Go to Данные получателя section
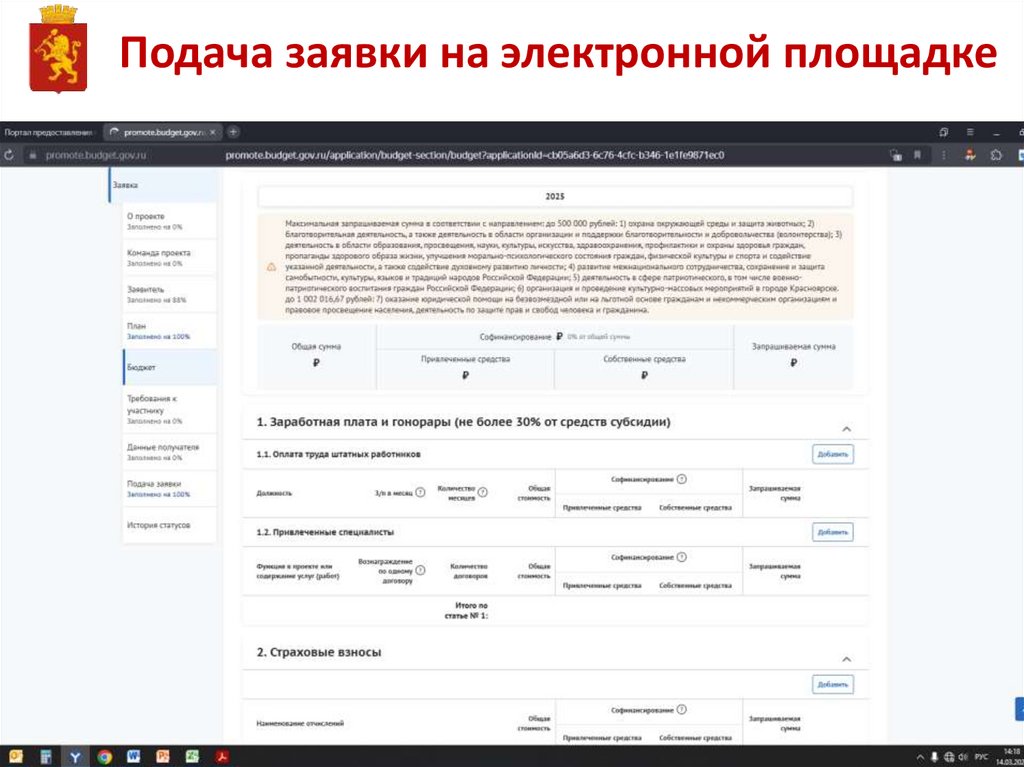Viewport: 1024px width, 767px height. click(170, 452)
